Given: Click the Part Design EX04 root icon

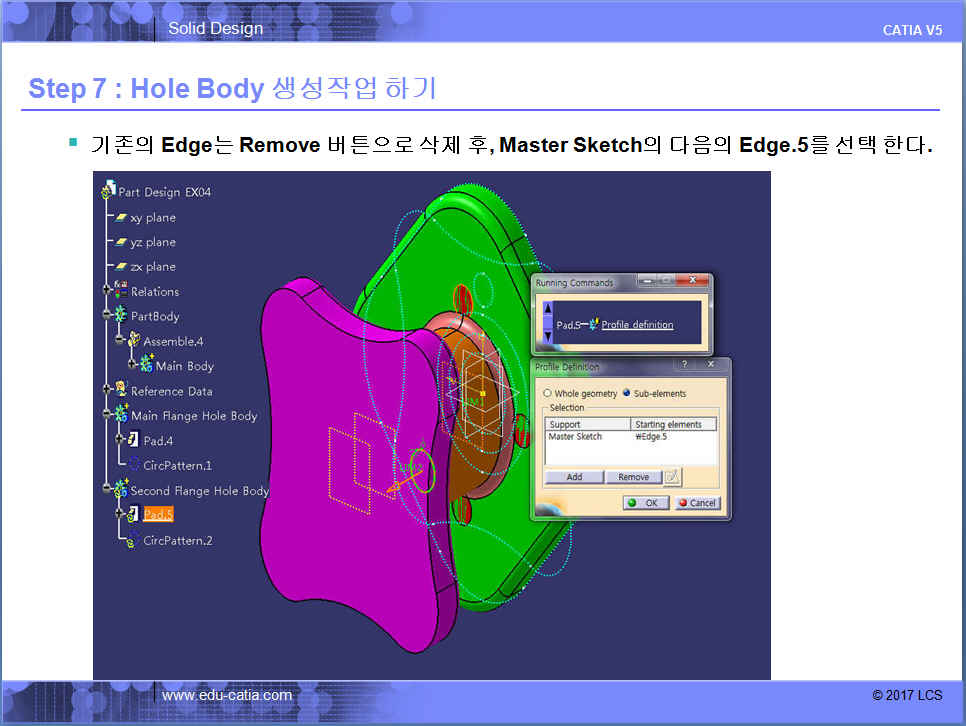Looking at the screenshot, I should click(x=108, y=192).
